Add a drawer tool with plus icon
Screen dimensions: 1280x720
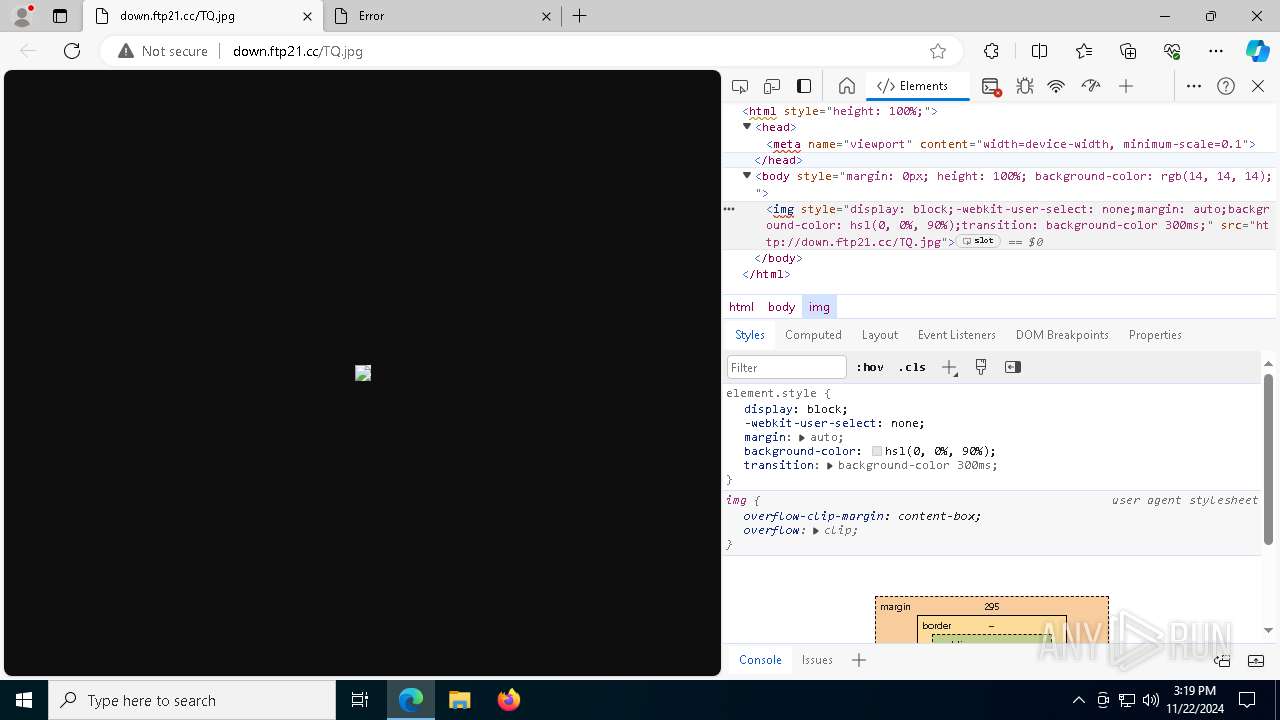click(x=859, y=660)
